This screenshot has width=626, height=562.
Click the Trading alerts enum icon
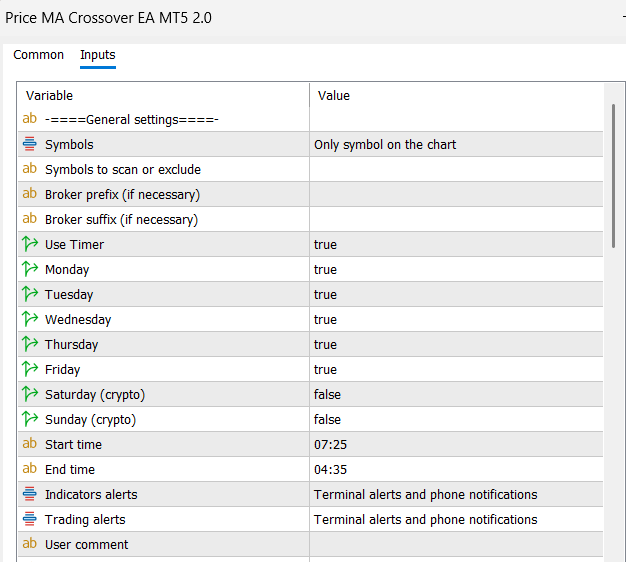[29, 520]
